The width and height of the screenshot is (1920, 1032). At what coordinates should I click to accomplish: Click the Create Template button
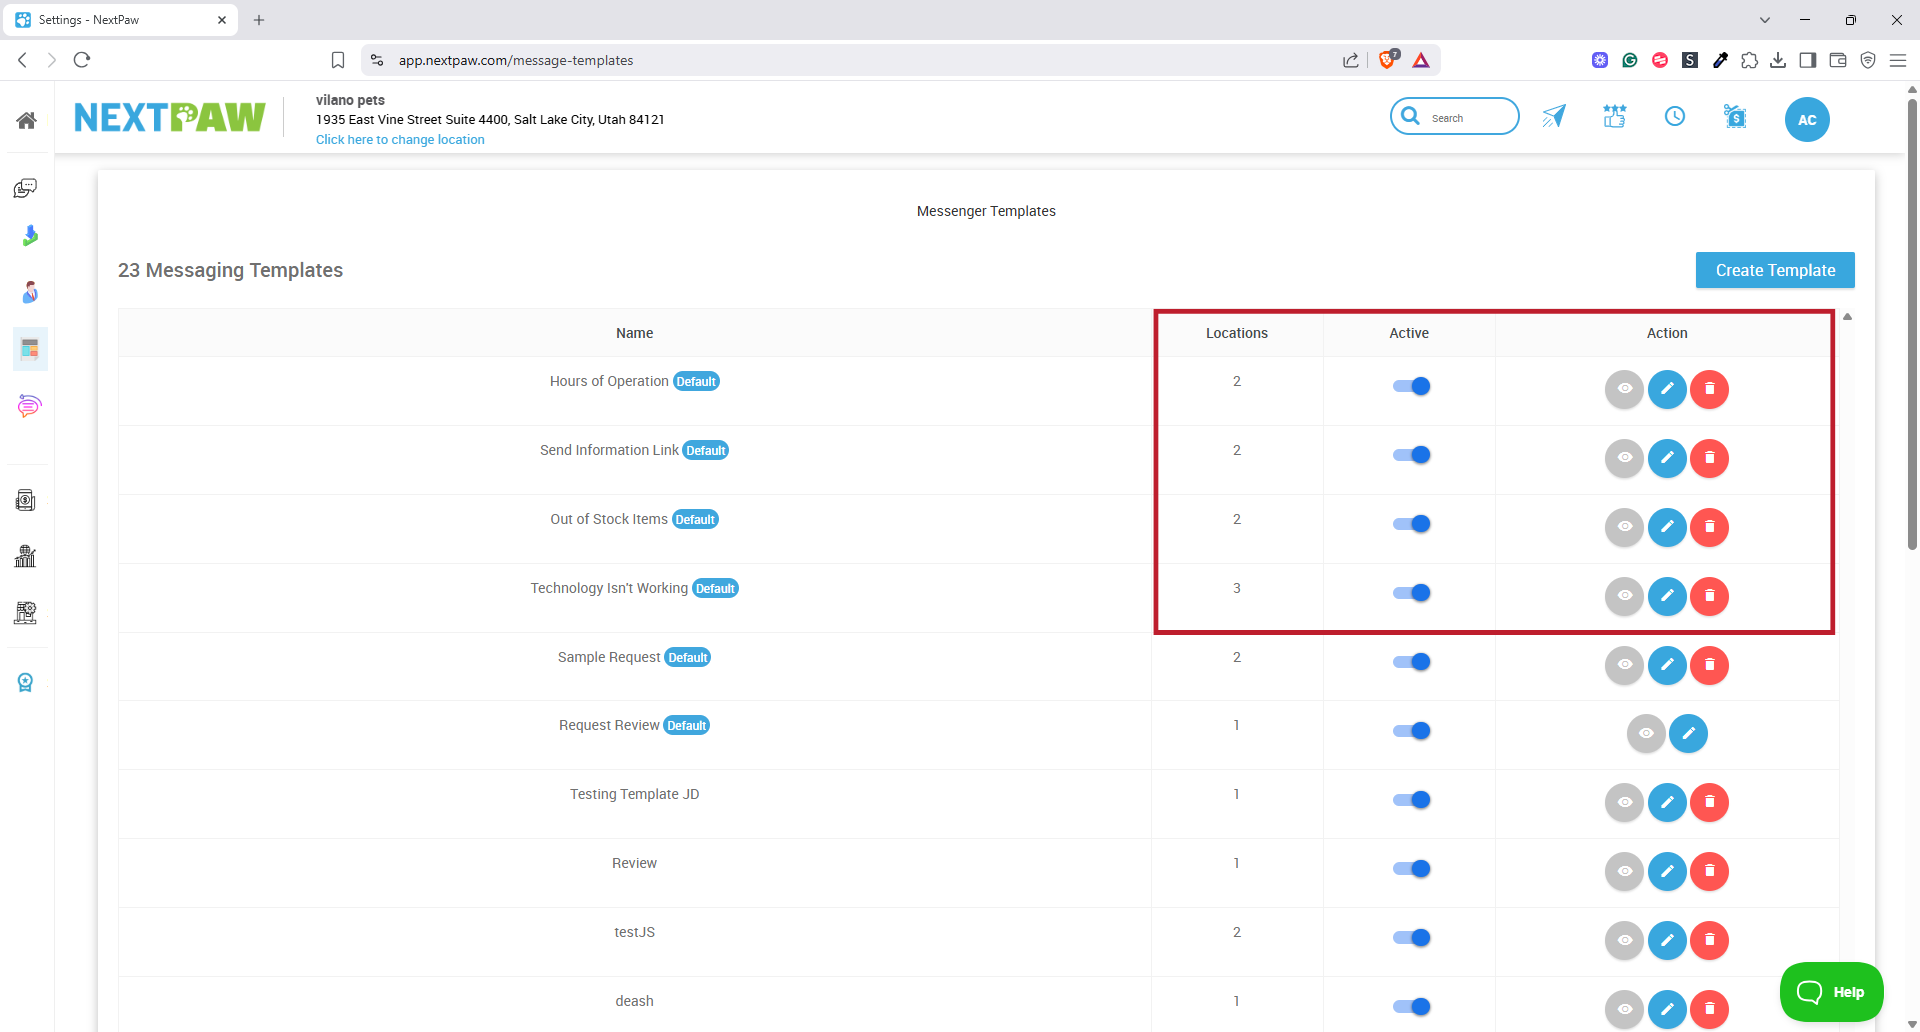tap(1775, 270)
